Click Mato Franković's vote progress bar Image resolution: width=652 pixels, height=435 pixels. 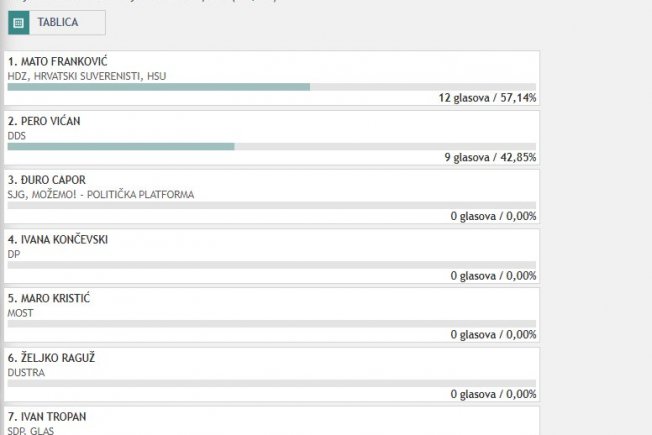click(272, 87)
